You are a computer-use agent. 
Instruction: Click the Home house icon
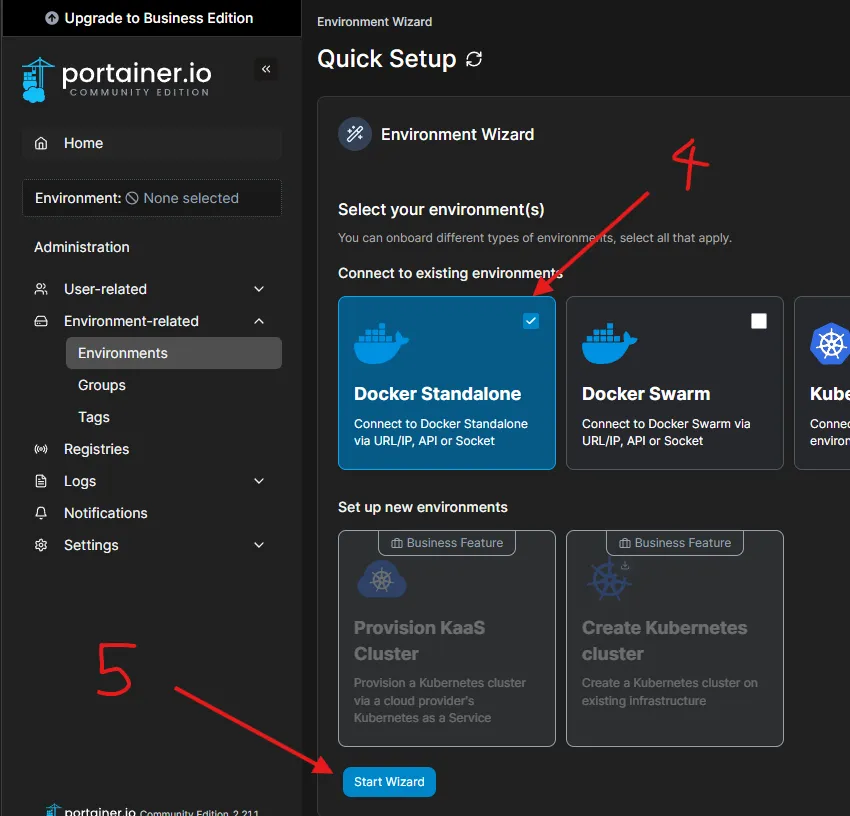pyautogui.click(x=41, y=143)
